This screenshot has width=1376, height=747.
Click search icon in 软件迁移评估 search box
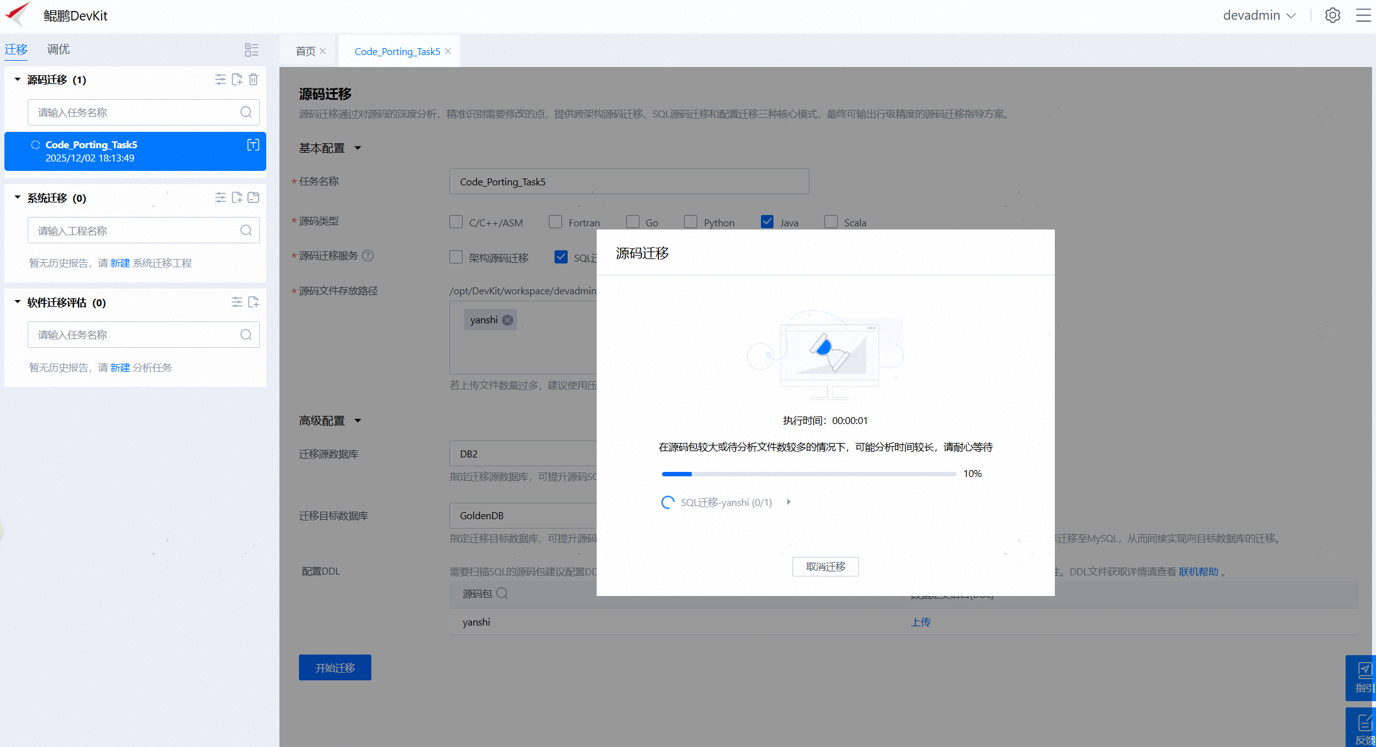(246, 335)
